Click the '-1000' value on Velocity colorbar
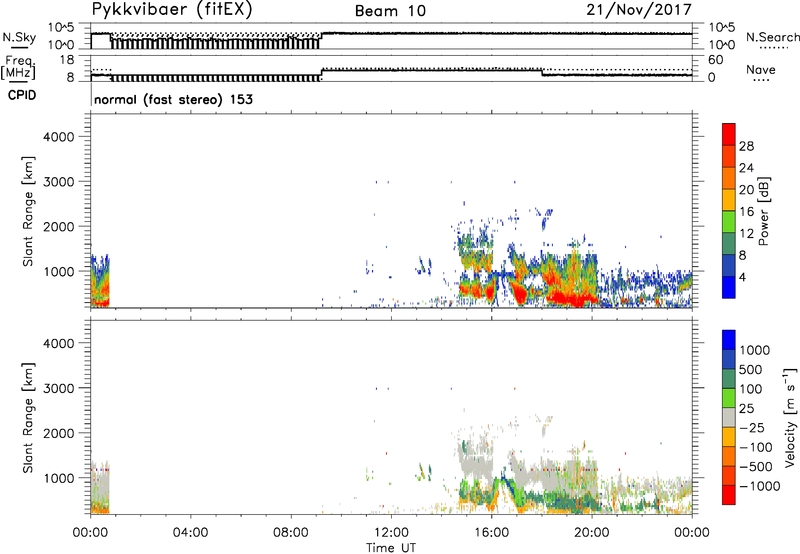Screen dimensions: 800x554 (759, 486)
